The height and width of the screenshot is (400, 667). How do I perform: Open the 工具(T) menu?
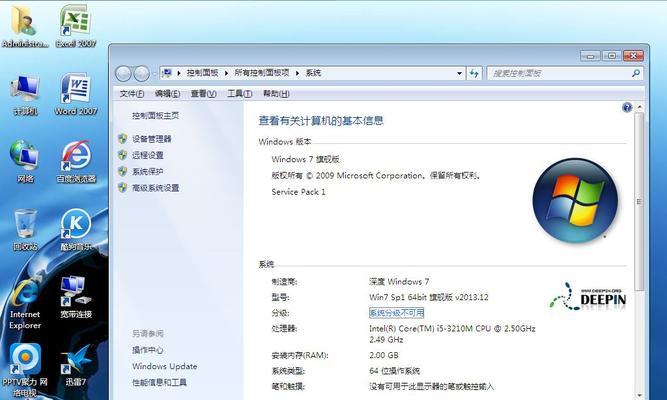pos(239,94)
